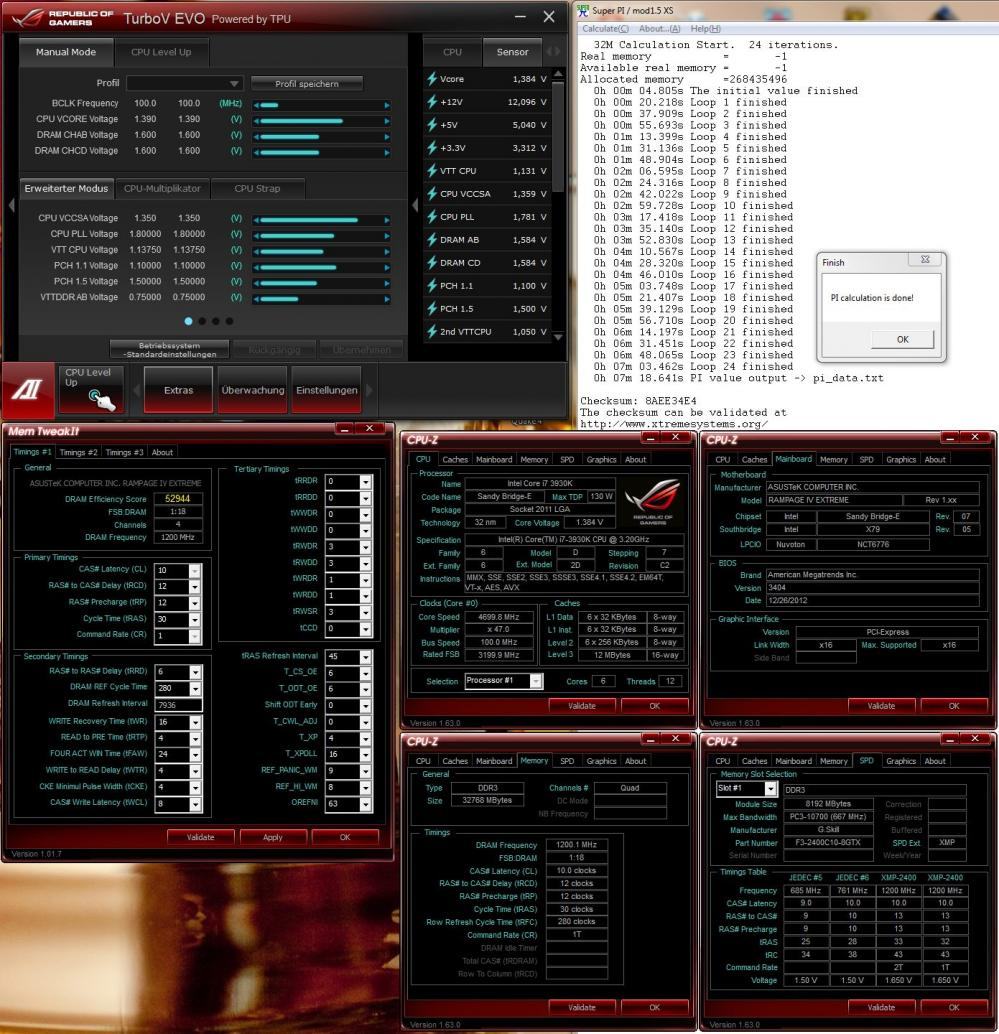
Task: Click the Vcore lightning bolt icon
Action: (432, 78)
